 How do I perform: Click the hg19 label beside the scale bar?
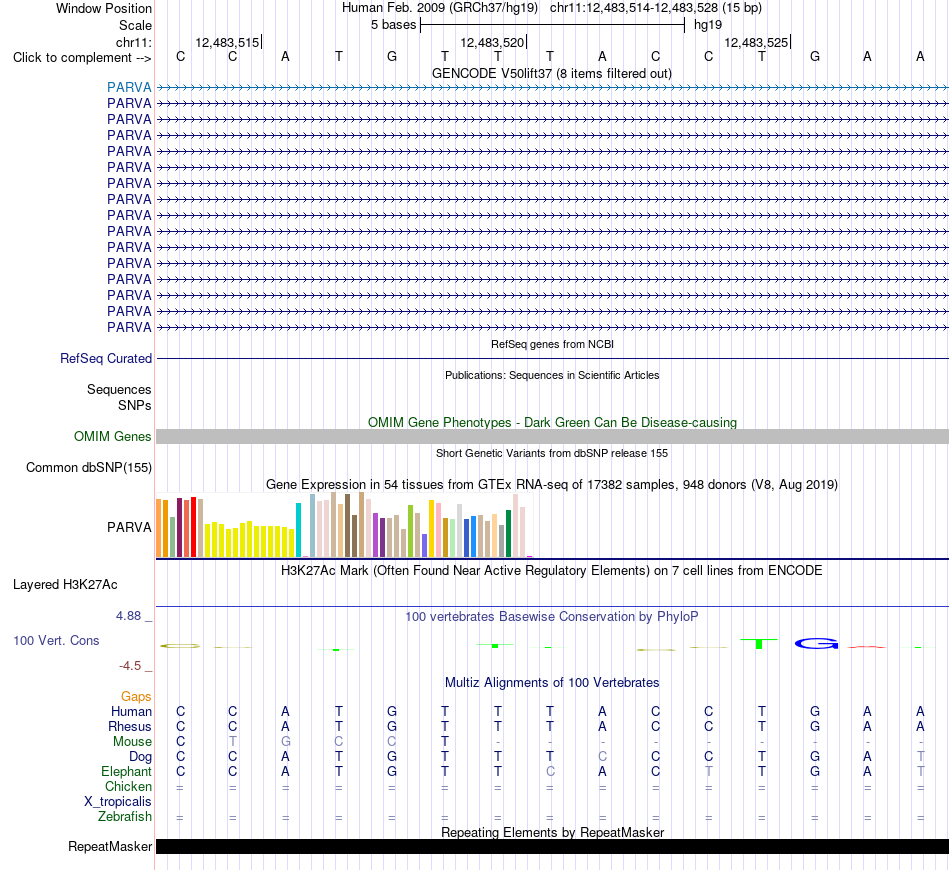[708, 25]
